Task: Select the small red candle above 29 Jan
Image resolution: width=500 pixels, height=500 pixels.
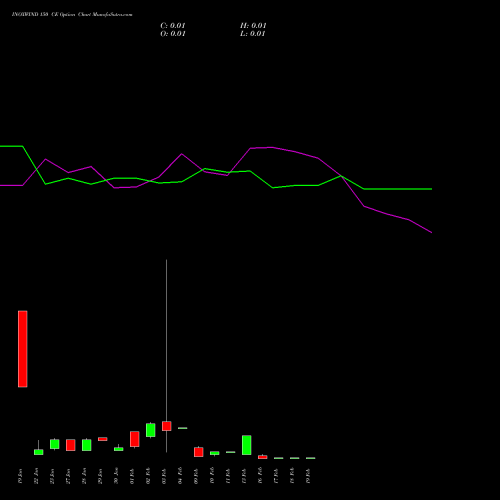Action: tap(103, 439)
